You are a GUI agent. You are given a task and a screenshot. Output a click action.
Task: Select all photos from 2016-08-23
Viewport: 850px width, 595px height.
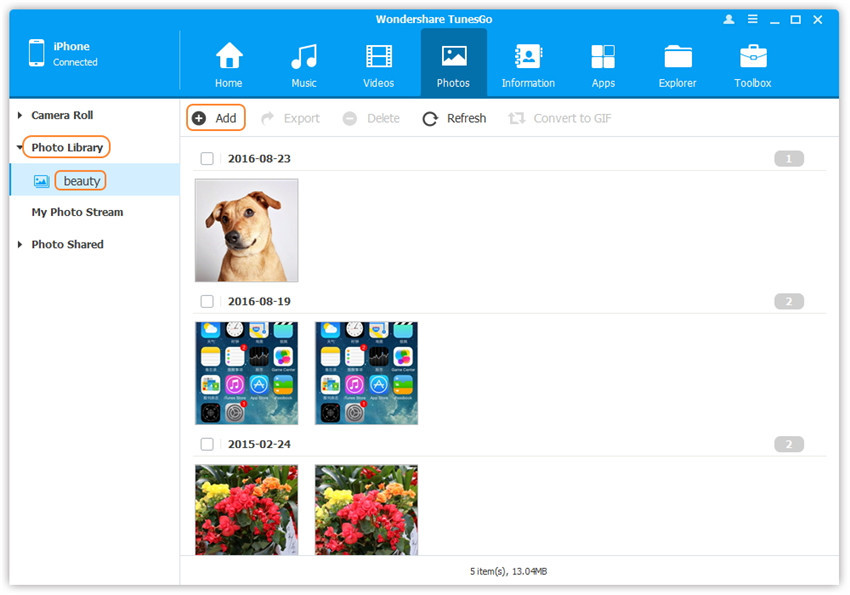[x=207, y=159]
